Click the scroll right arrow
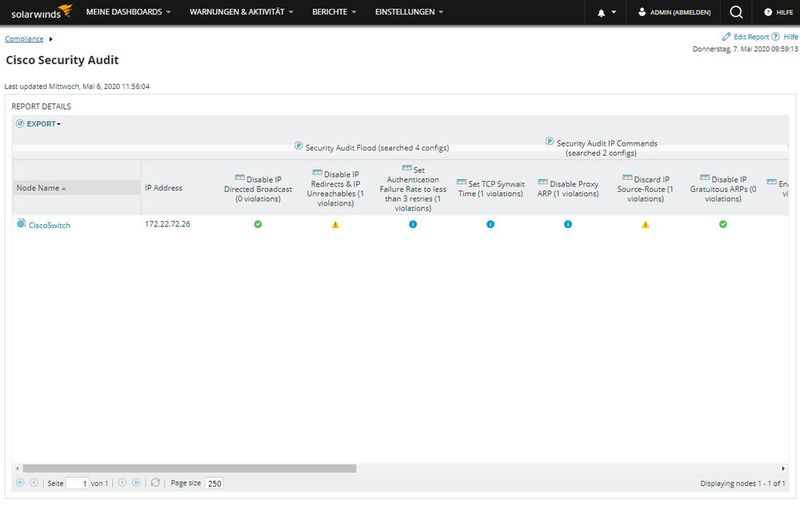 pyautogui.click(x=783, y=468)
